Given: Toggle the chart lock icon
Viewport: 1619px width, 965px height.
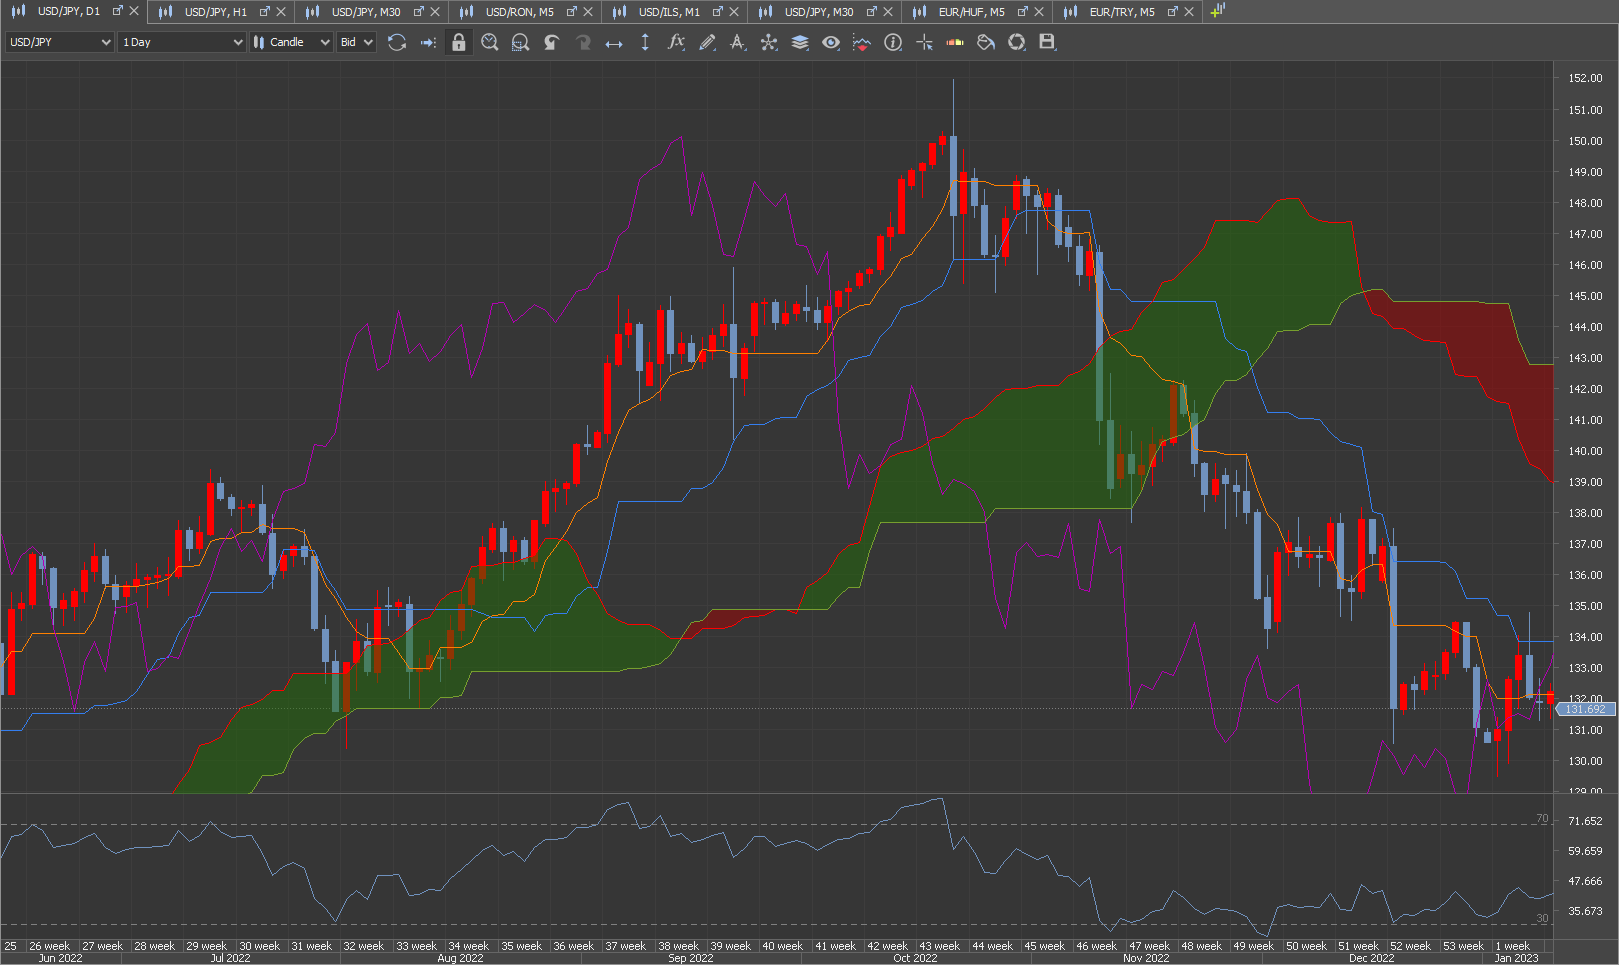Looking at the screenshot, I should click(x=458, y=42).
